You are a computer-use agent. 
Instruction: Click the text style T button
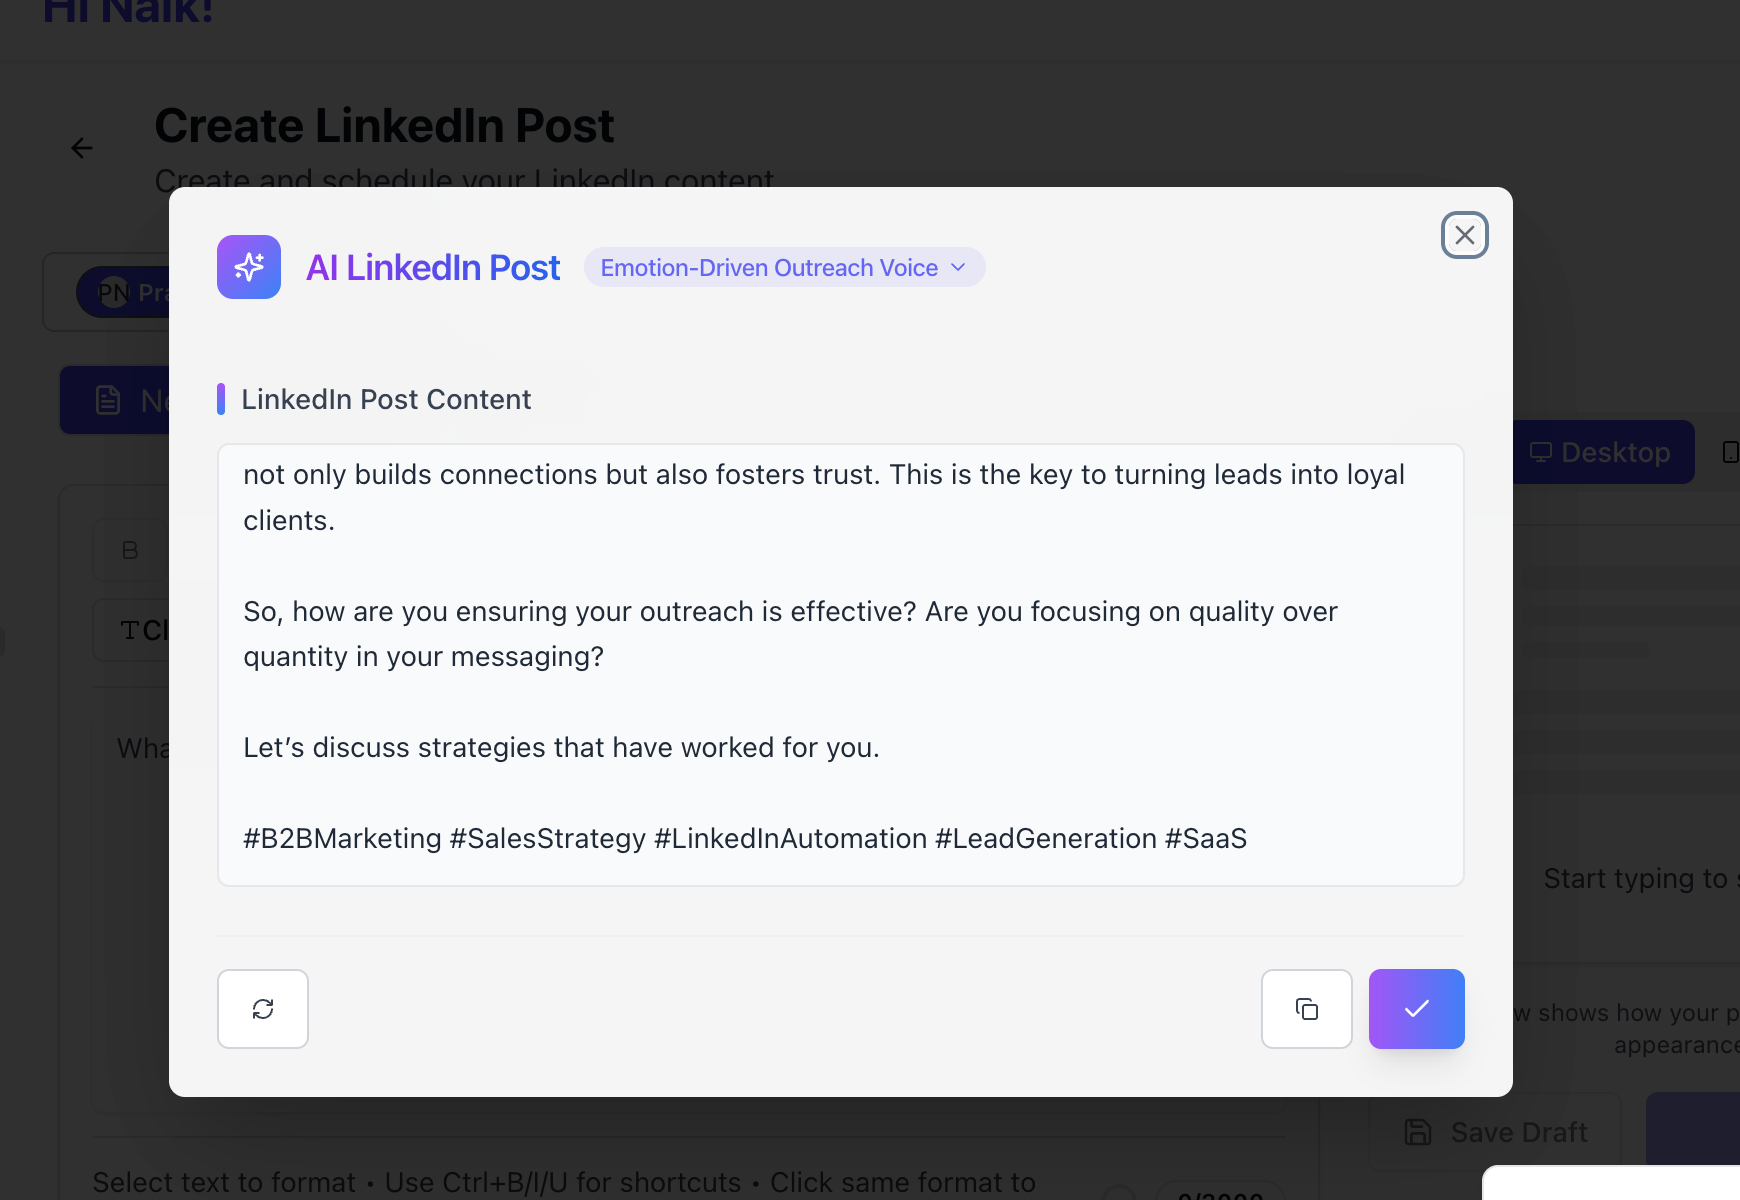130,630
